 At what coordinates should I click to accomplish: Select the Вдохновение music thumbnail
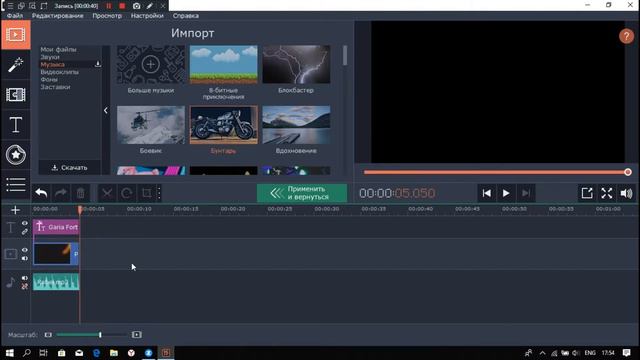[296, 125]
